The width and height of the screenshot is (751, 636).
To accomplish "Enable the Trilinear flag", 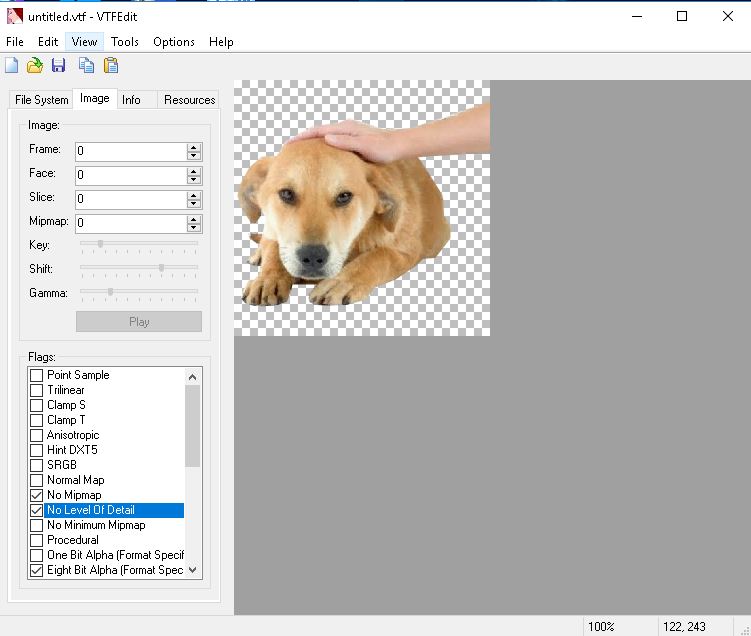I will pos(36,390).
